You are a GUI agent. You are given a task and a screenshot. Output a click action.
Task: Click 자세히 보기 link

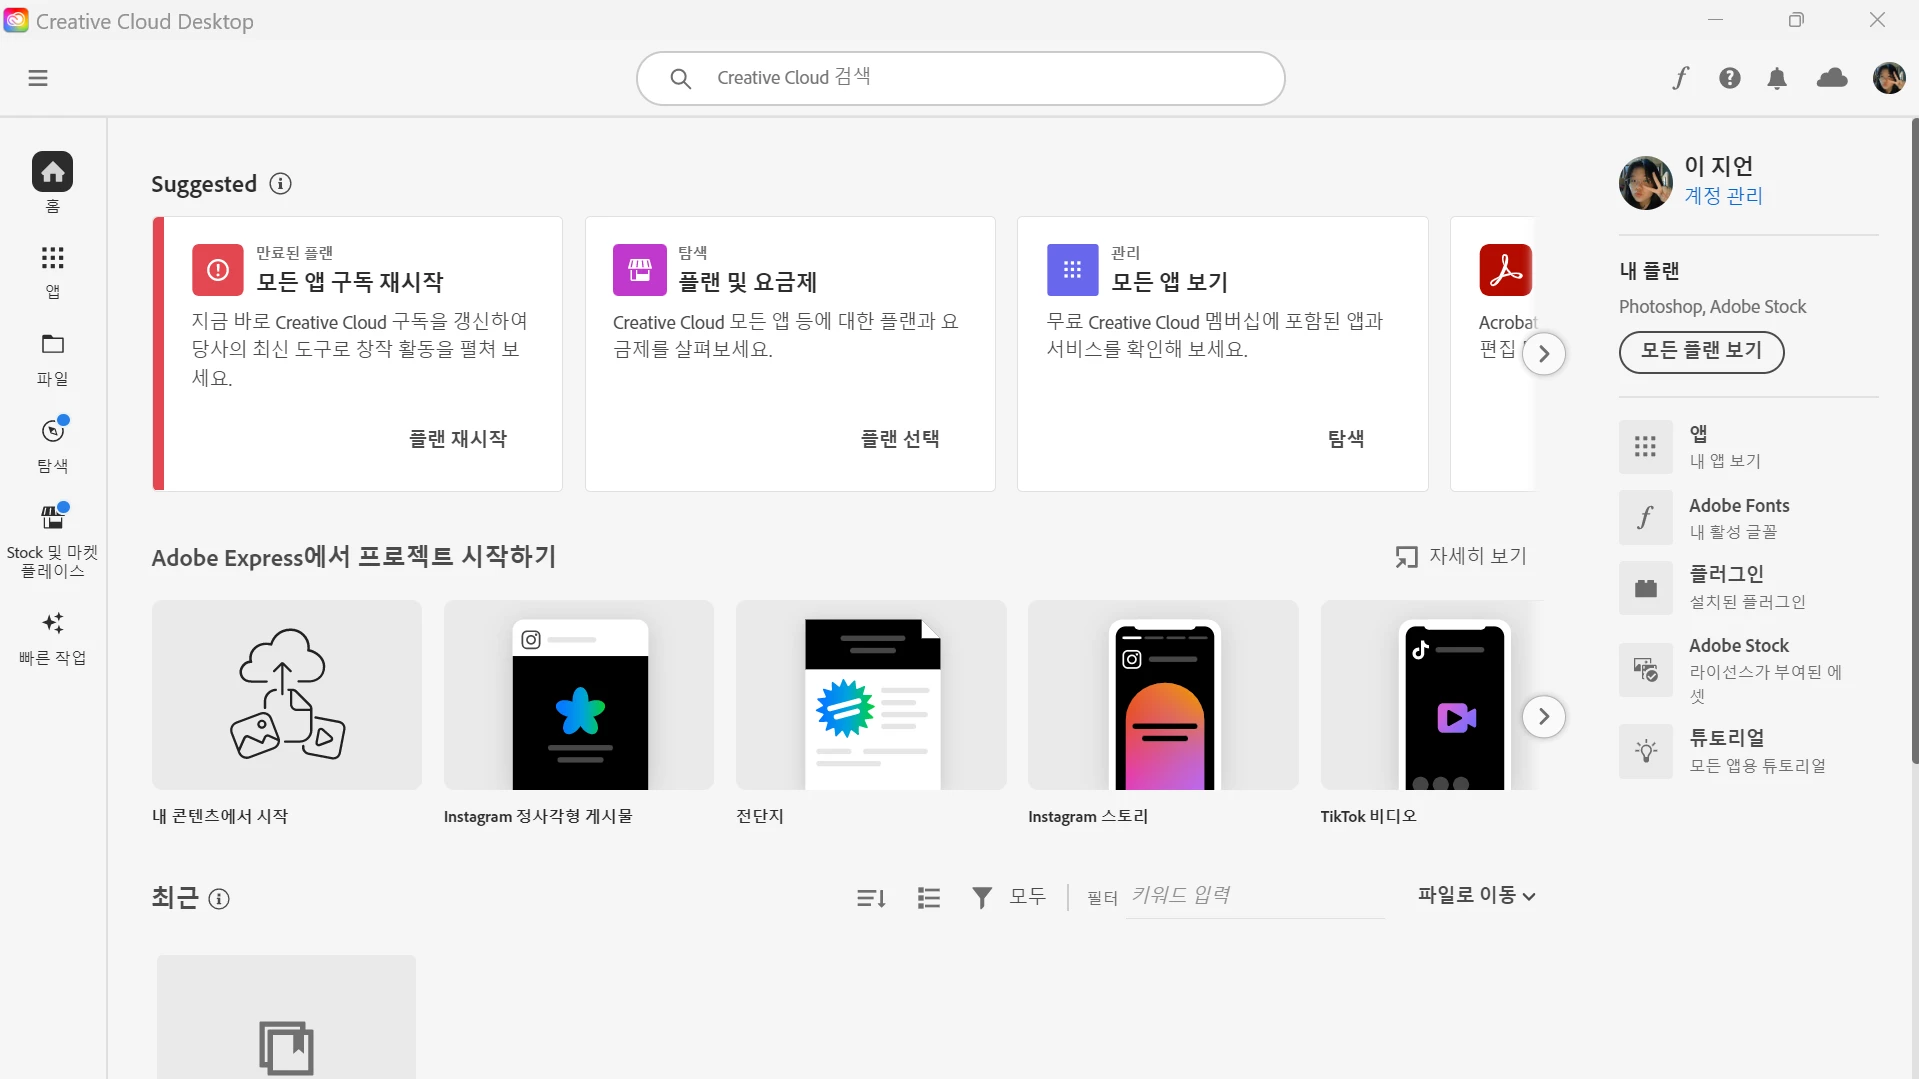click(x=1461, y=556)
